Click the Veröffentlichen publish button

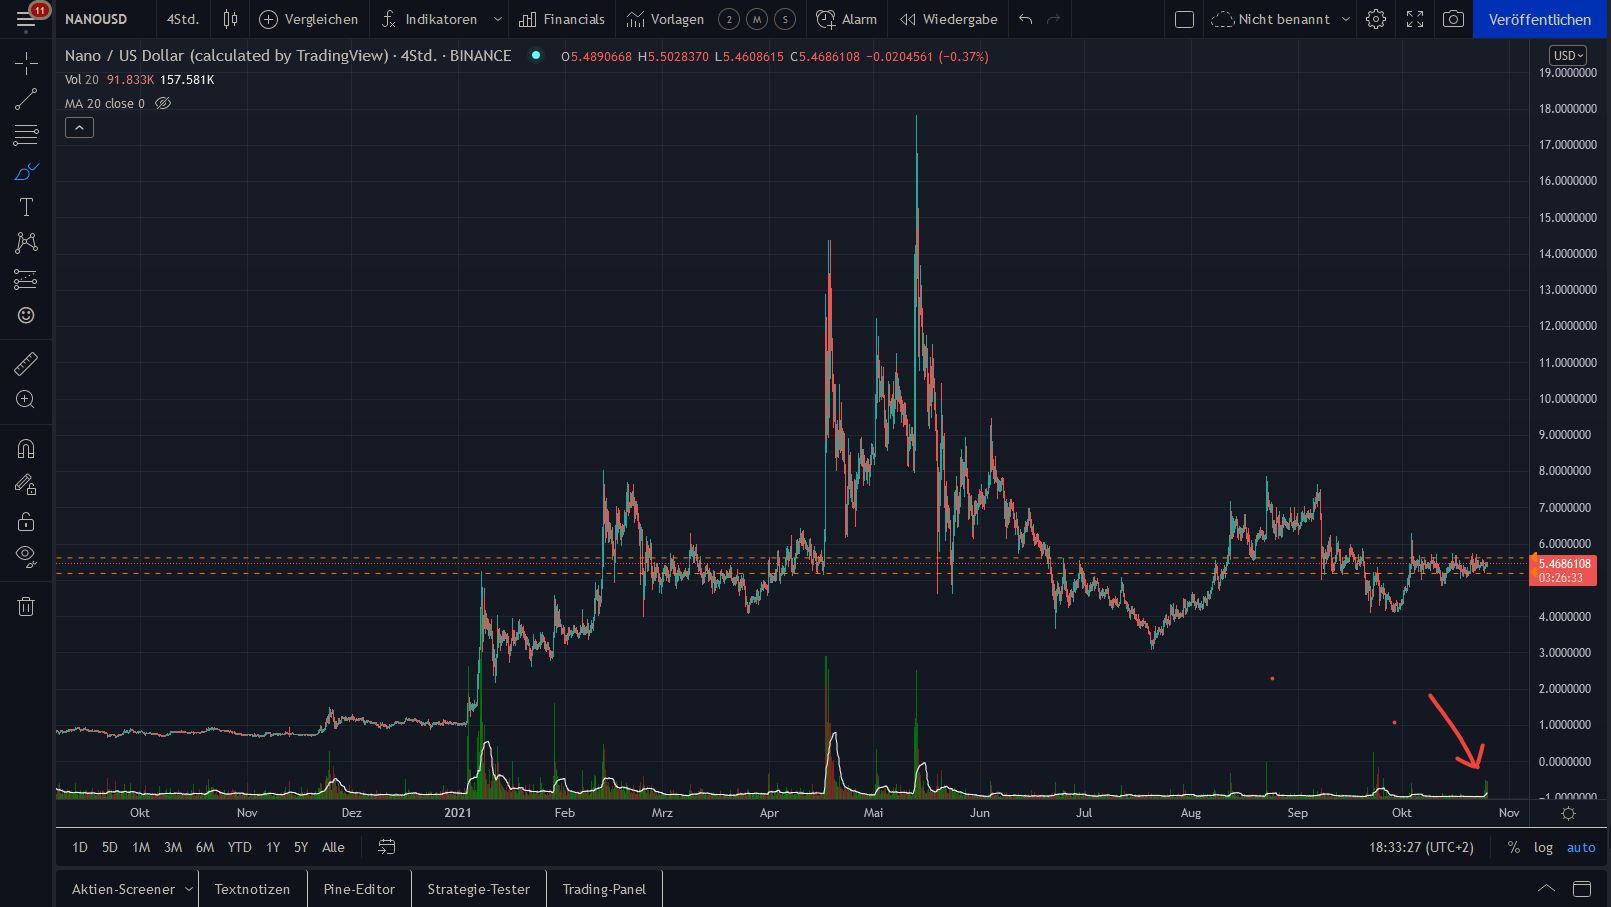coord(1539,19)
